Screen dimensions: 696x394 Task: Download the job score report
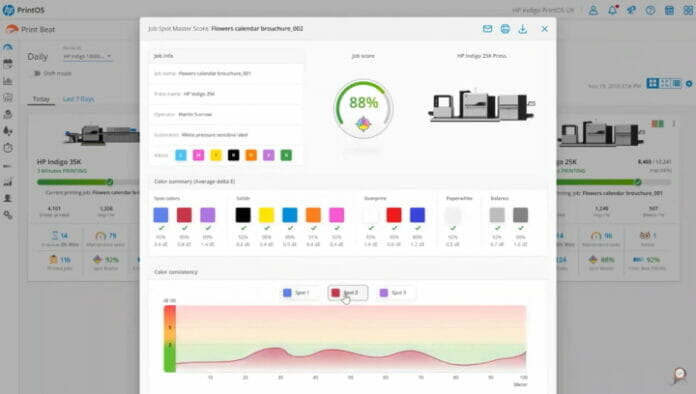click(523, 29)
